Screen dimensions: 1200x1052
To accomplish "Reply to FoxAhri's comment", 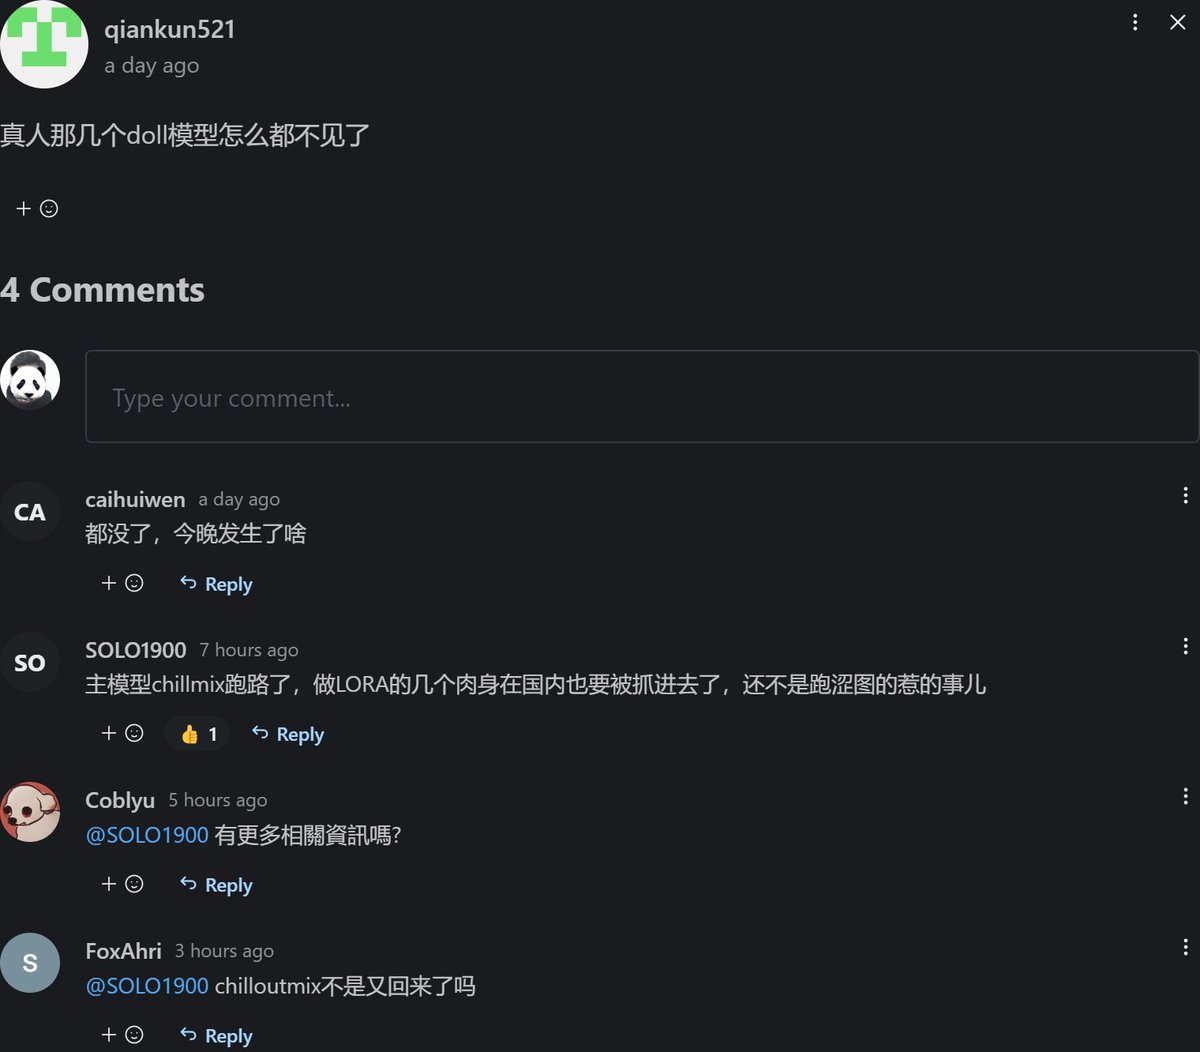I will click(x=216, y=1036).
